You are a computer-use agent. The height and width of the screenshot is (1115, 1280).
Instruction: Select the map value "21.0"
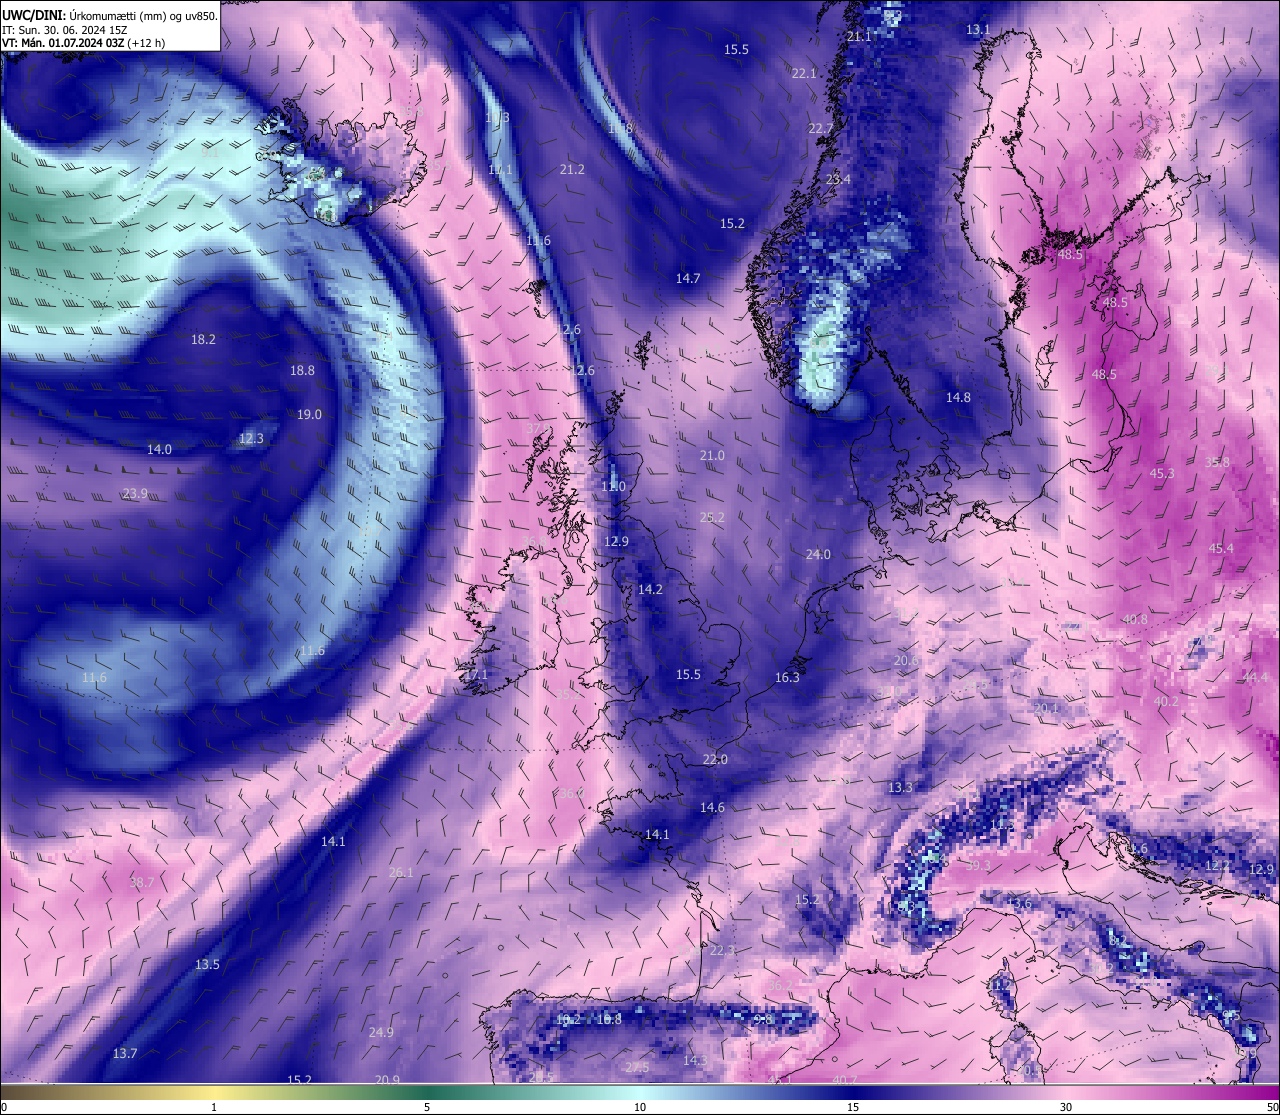(712, 456)
